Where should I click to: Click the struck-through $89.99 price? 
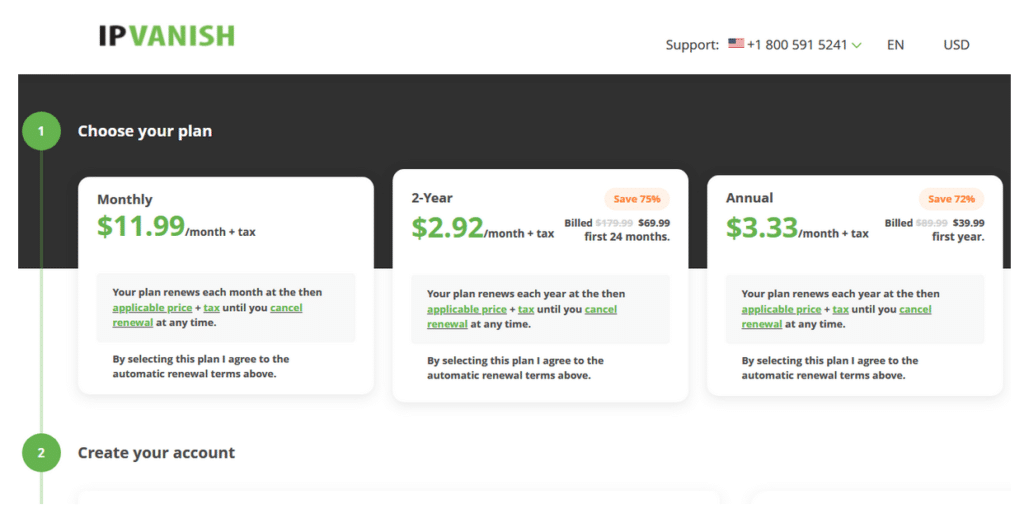pyautogui.click(x=931, y=223)
